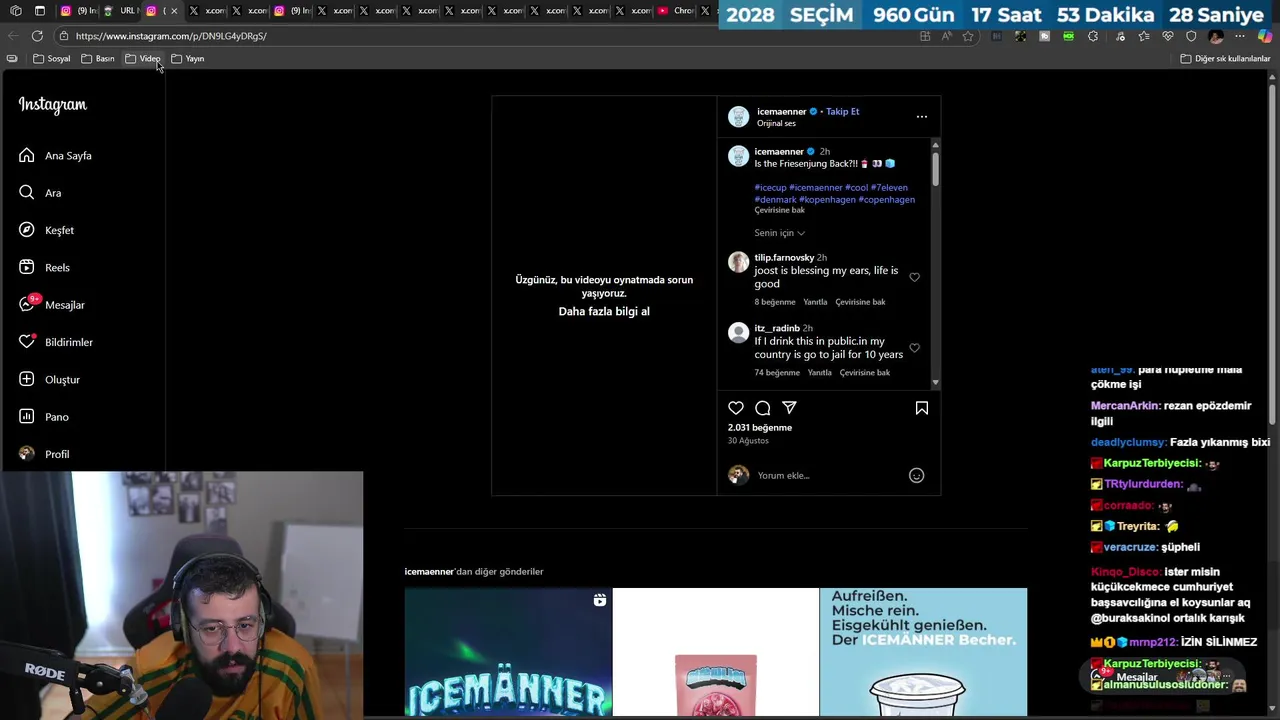
Task: Open icemaenner username in post header
Action: pos(782,112)
